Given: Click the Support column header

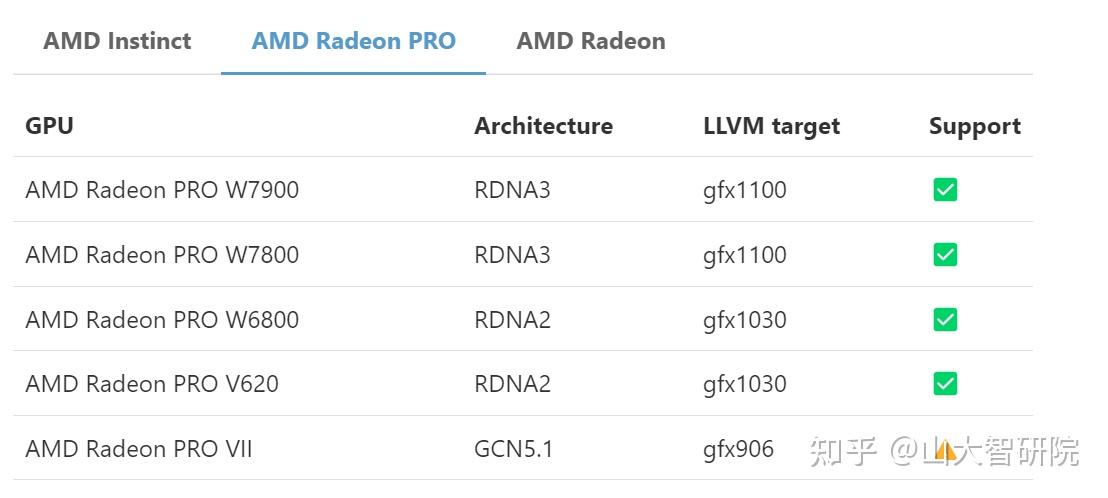Looking at the screenshot, I should pyautogui.click(x=974, y=126).
